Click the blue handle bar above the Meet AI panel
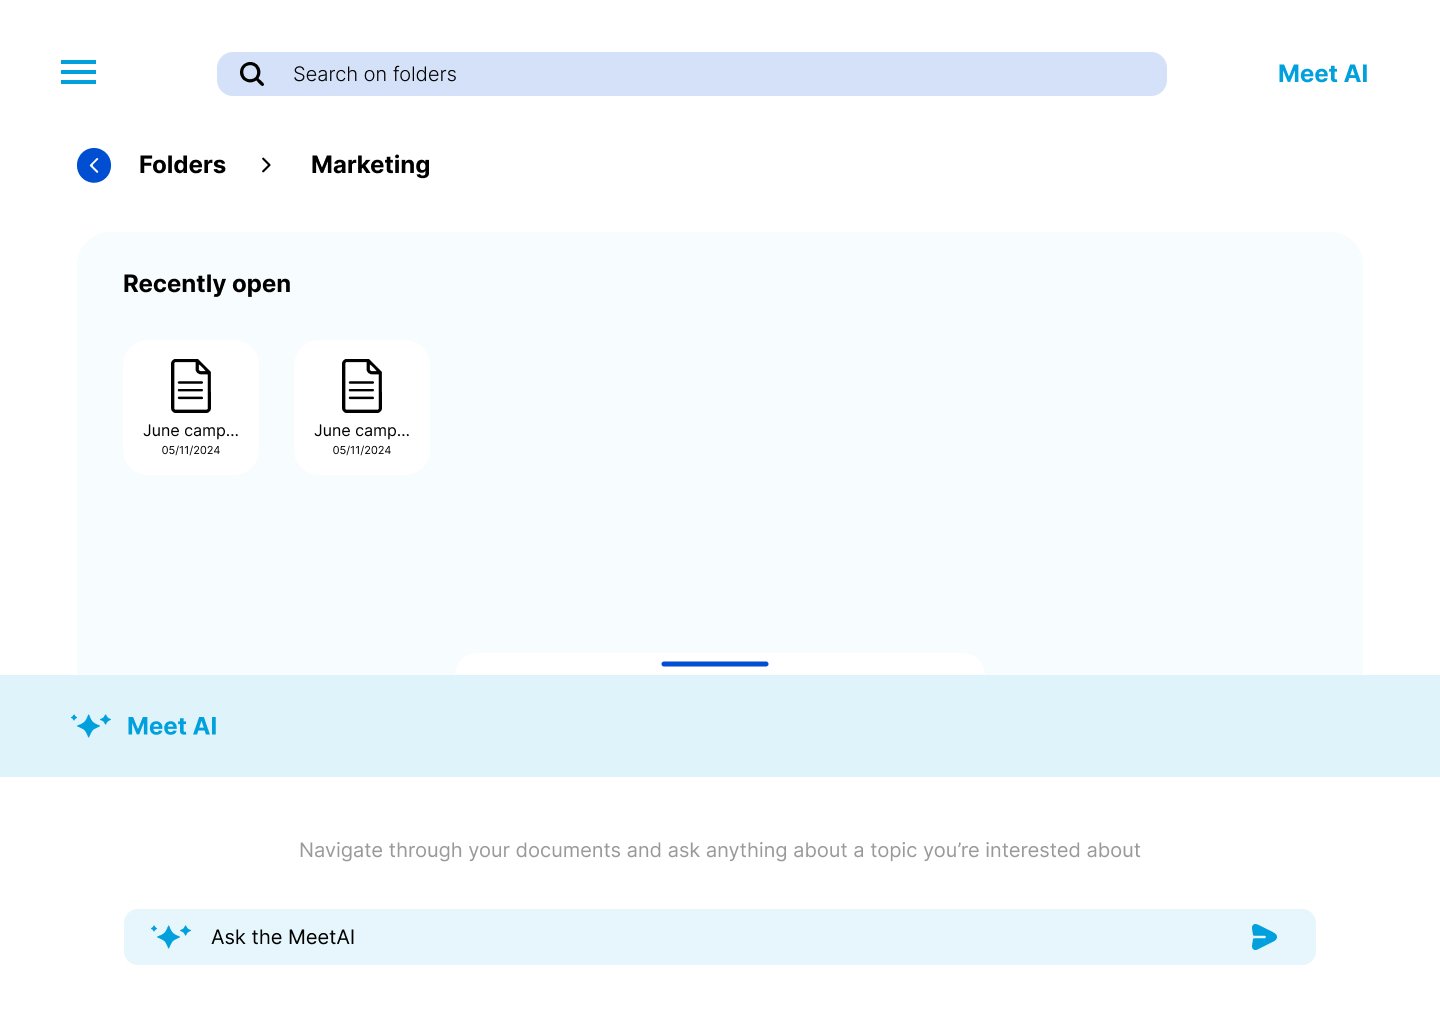Screen dimensions: 1440x1024 pyautogui.click(x=715, y=664)
